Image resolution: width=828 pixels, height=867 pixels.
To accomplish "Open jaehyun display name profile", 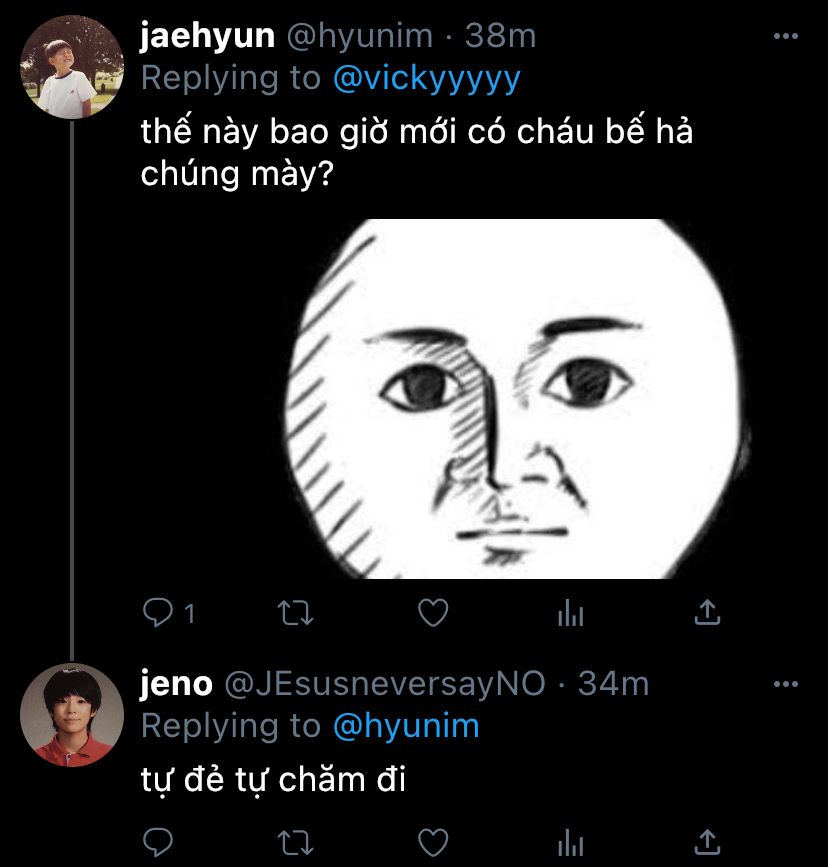I will [x=207, y=36].
